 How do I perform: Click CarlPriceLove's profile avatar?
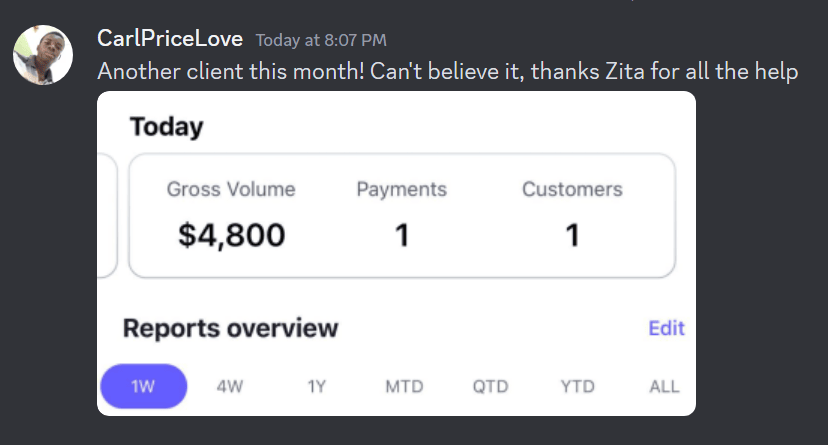click(43, 55)
